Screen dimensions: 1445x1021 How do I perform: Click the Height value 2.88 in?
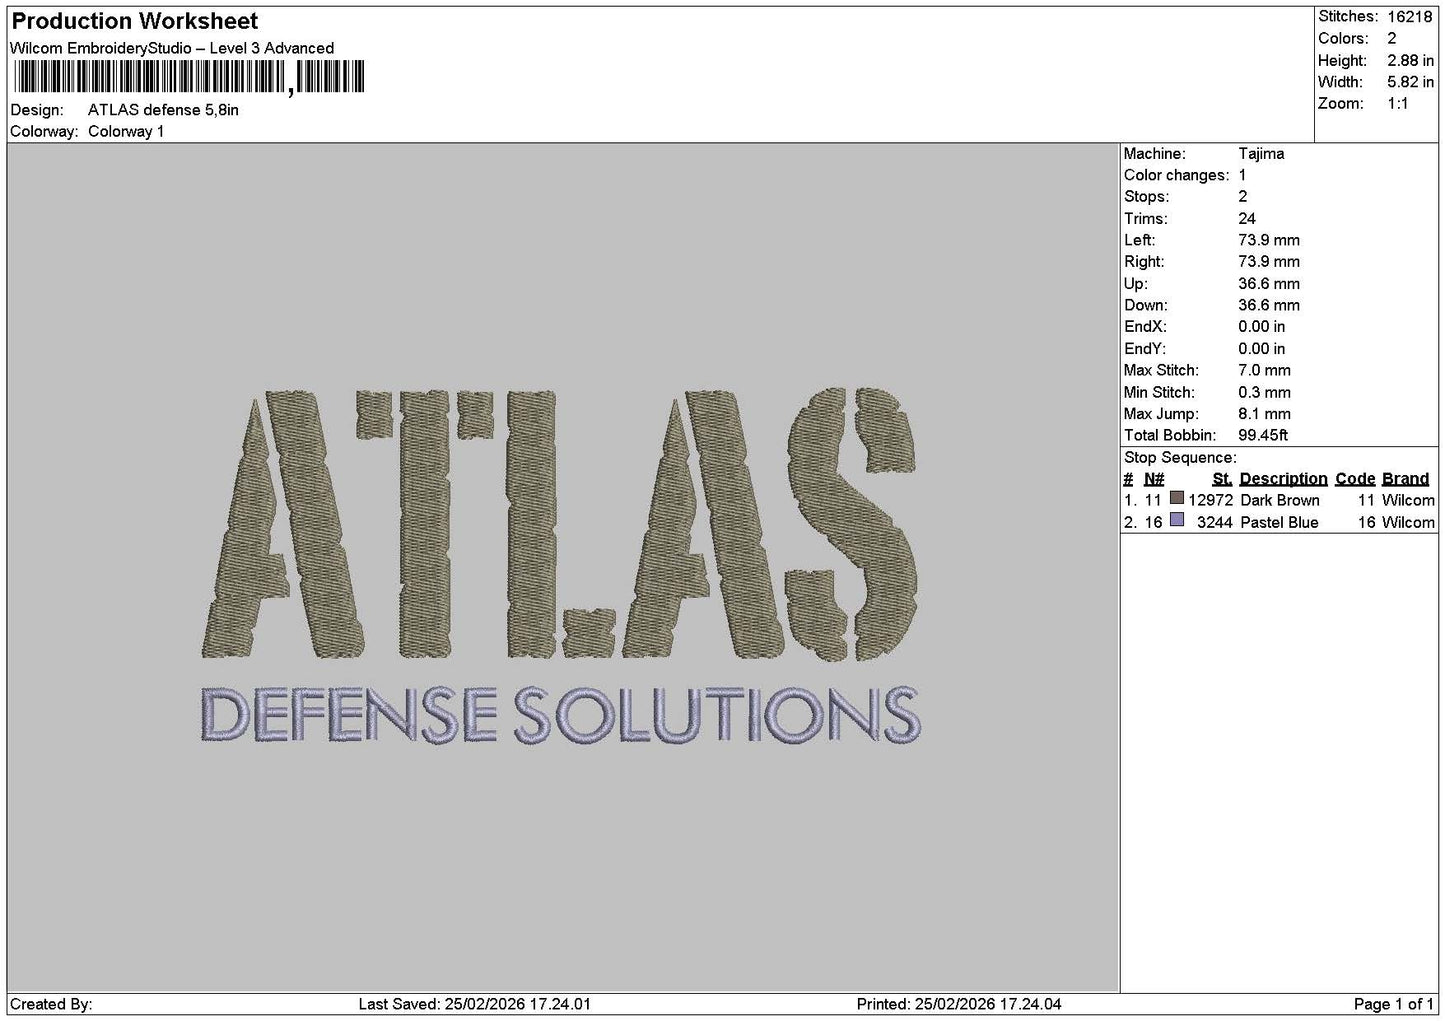click(x=1410, y=60)
